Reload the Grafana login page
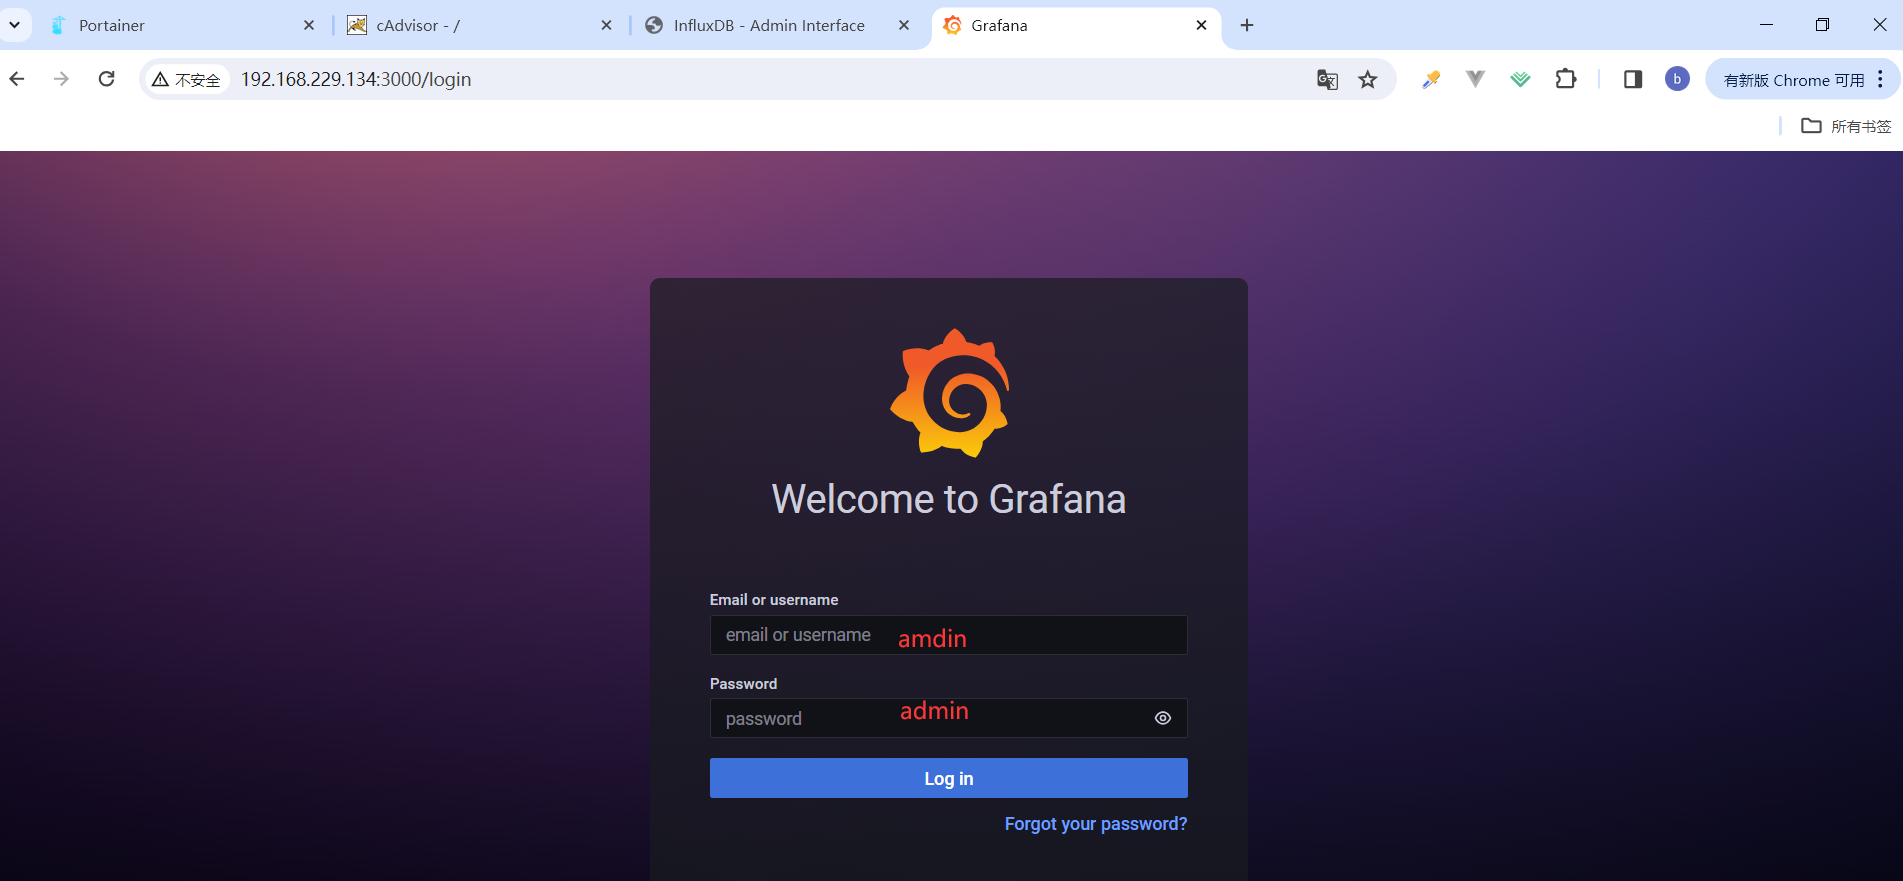1903x881 pixels. click(107, 79)
